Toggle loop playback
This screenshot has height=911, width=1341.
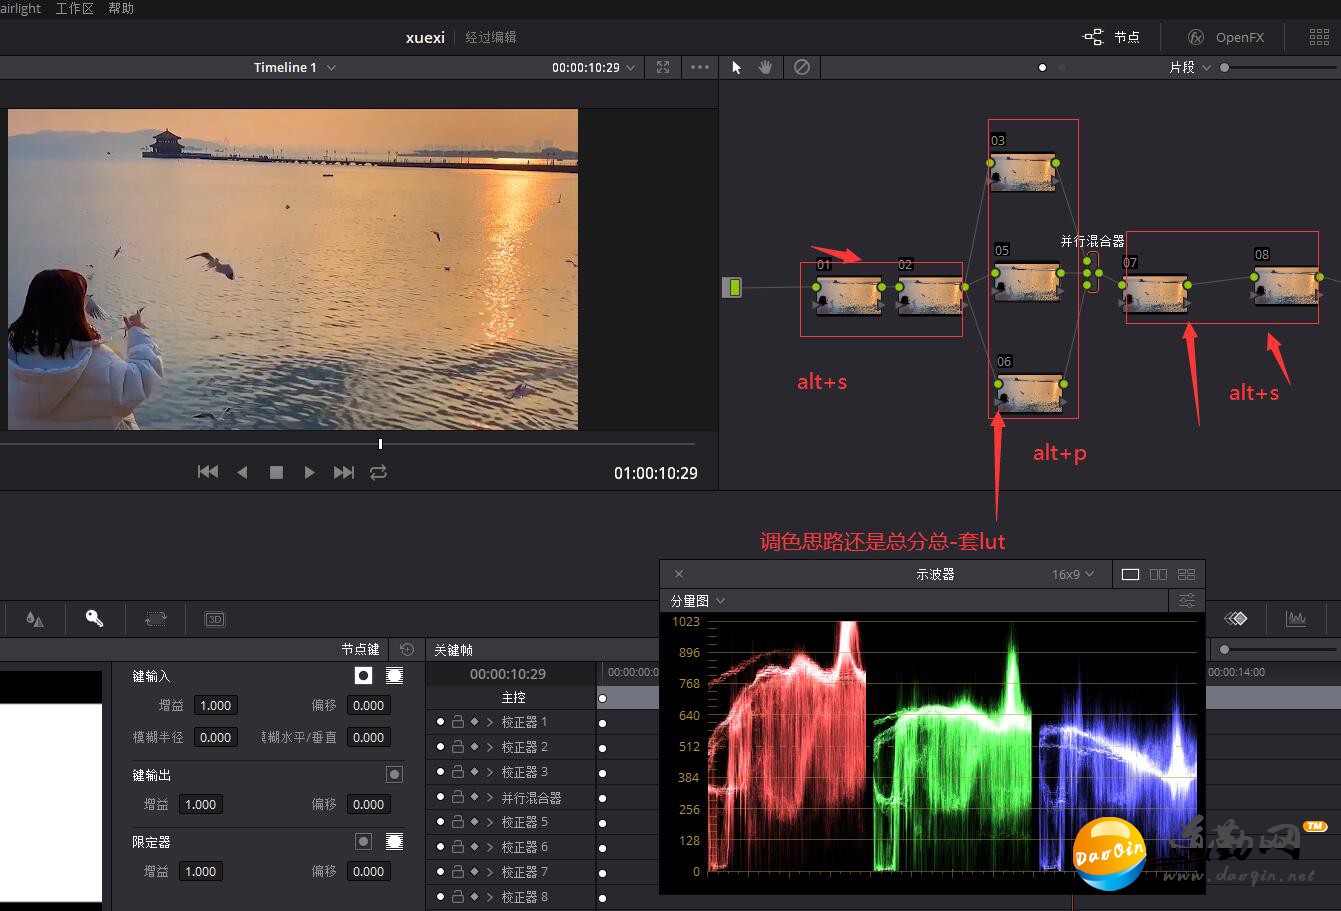pos(378,472)
